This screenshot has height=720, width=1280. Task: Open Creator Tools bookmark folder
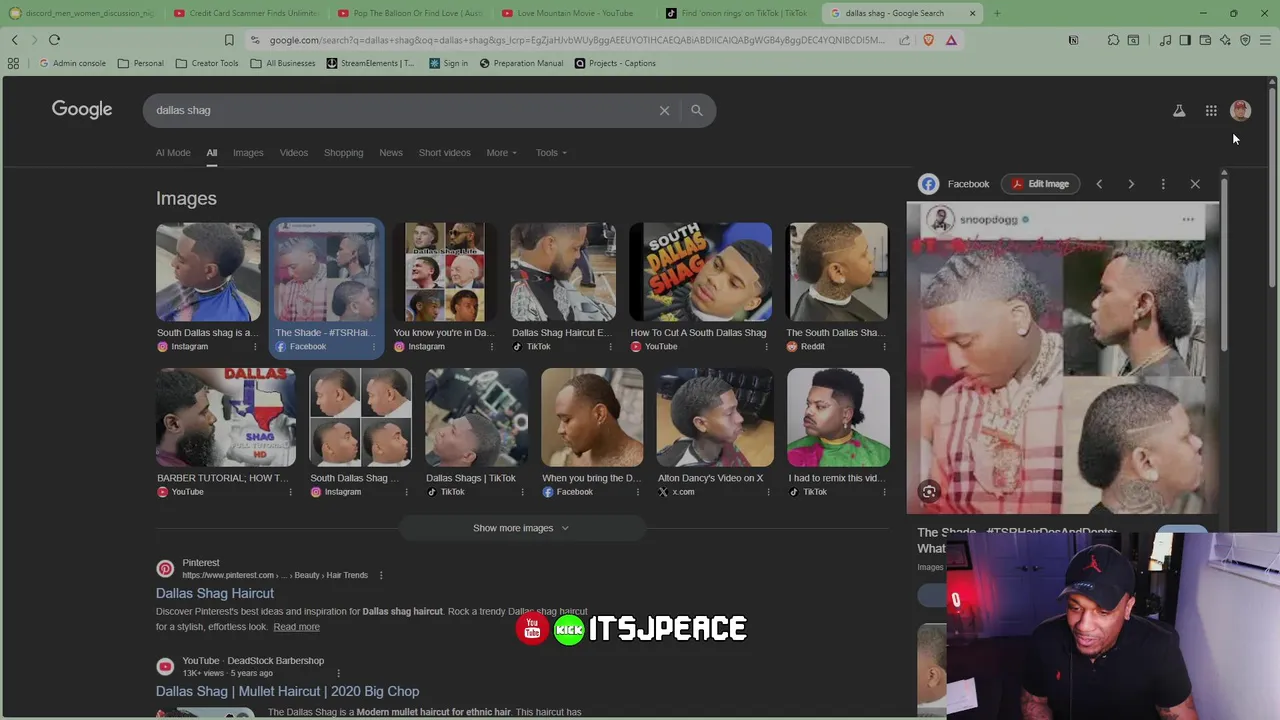(207, 63)
